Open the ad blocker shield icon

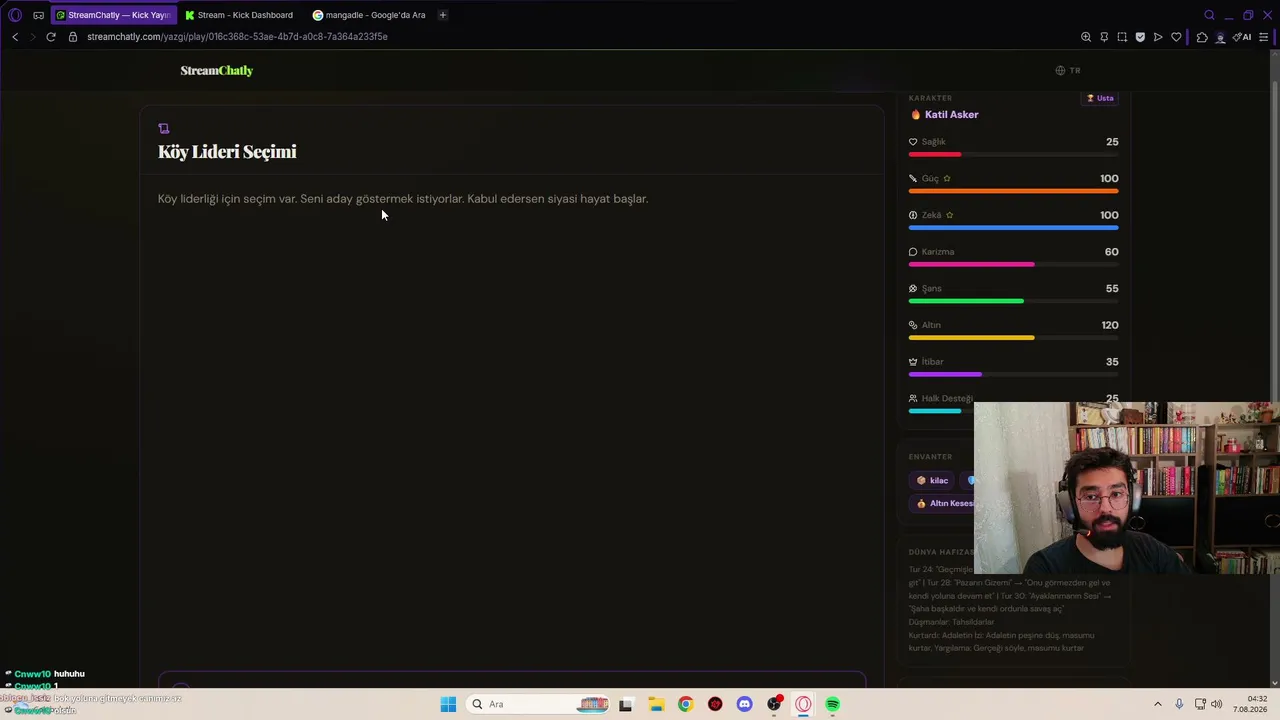click(x=1140, y=37)
